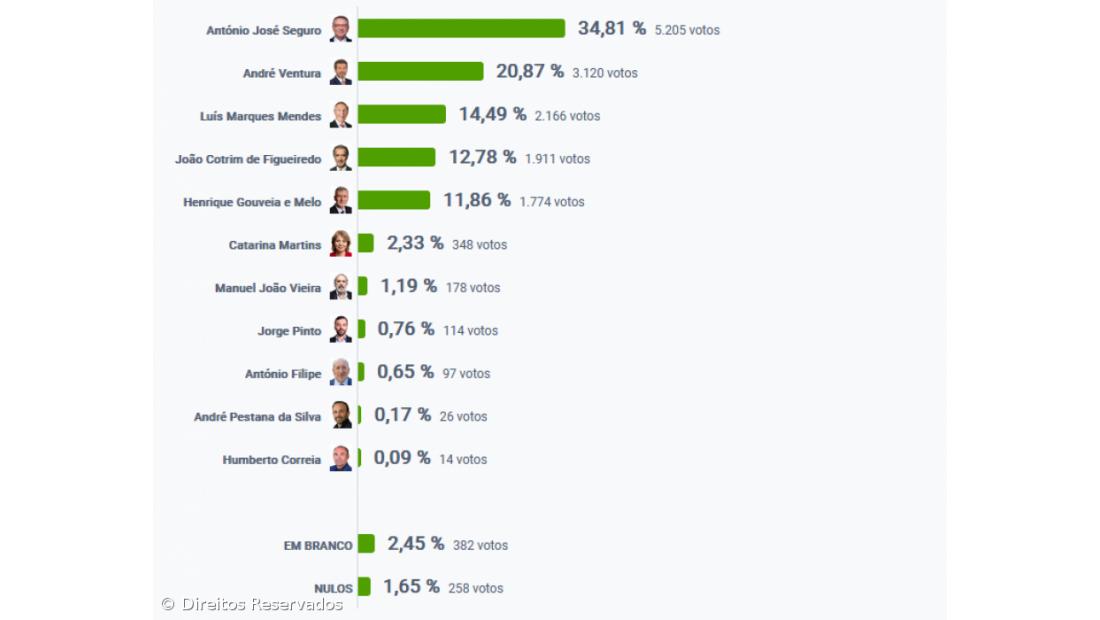The image size is (1100, 620).
Task: Select André Pestana da Silva's photo
Action: coord(341,416)
